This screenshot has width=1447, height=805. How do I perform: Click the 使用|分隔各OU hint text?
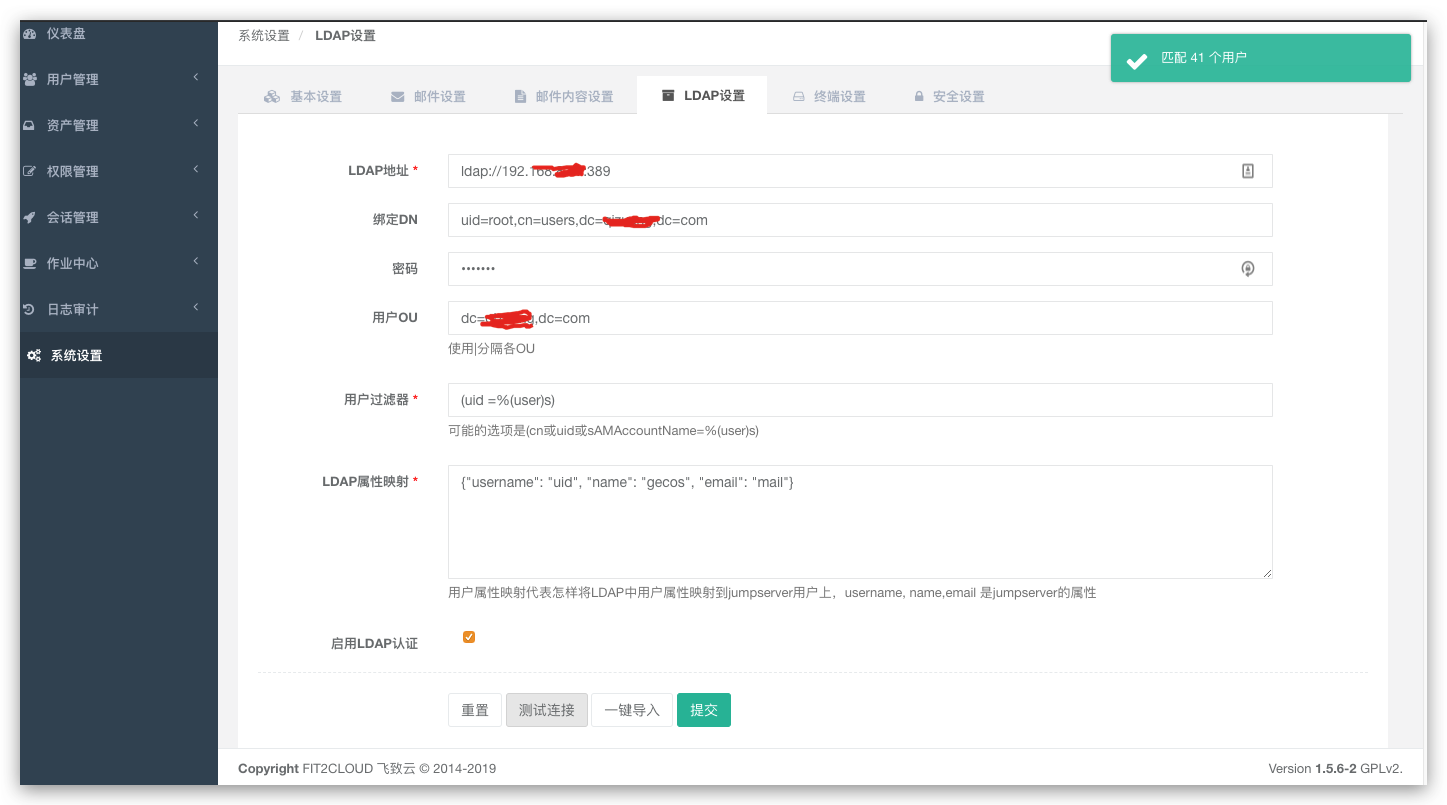pyautogui.click(x=492, y=349)
